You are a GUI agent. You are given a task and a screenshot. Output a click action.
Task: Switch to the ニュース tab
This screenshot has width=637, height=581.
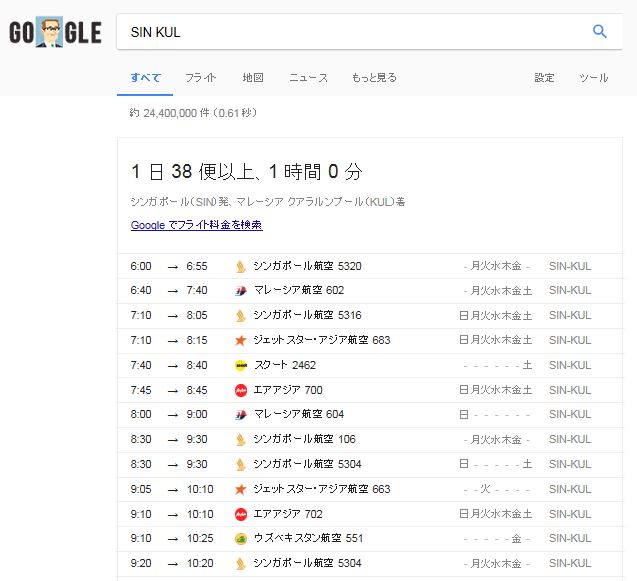[x=308, y=77]
